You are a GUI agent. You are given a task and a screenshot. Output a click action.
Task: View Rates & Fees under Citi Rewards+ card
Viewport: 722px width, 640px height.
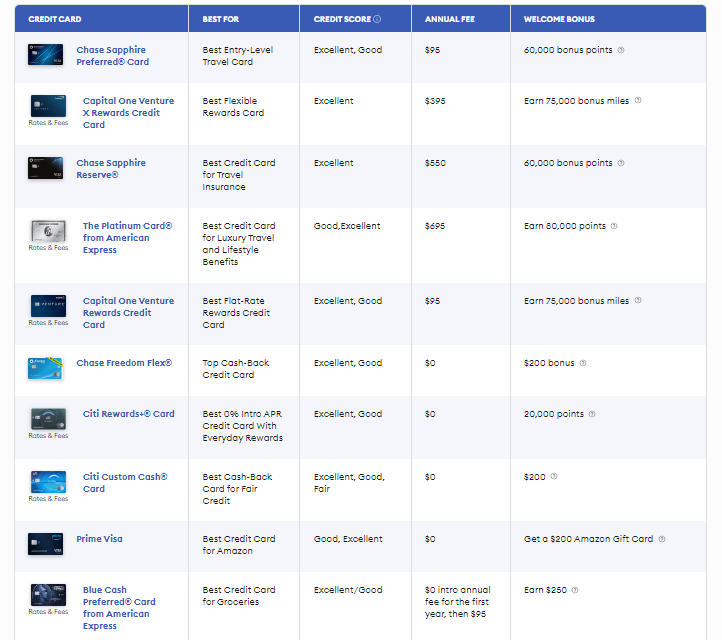coord(48,436)
